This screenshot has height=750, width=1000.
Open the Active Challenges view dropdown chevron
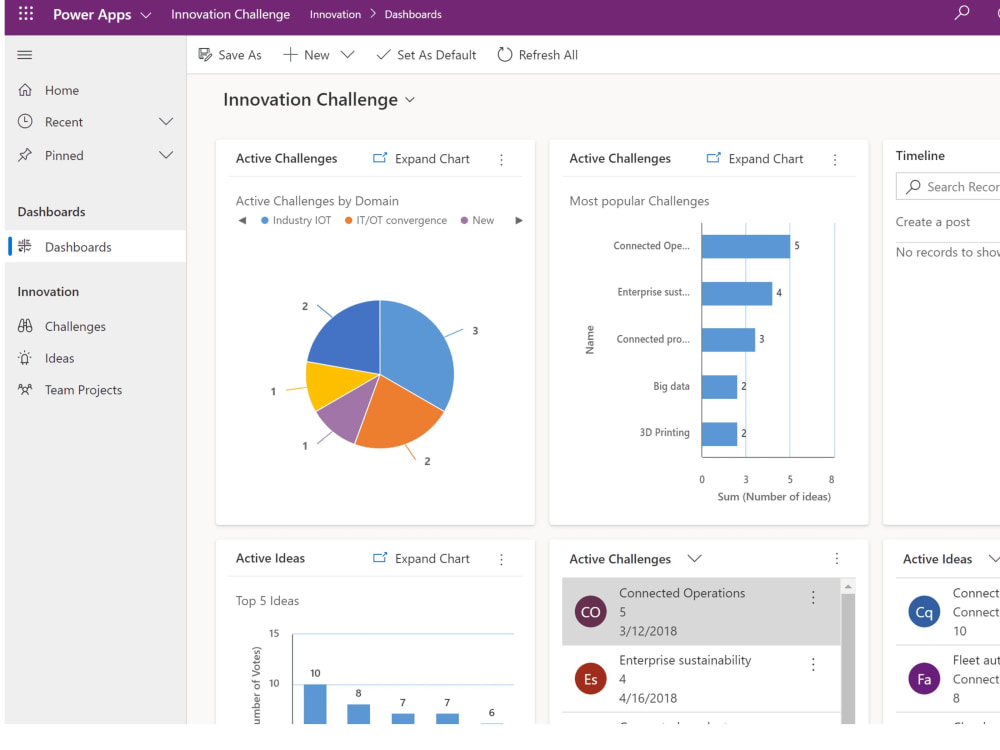coord(695,559)
